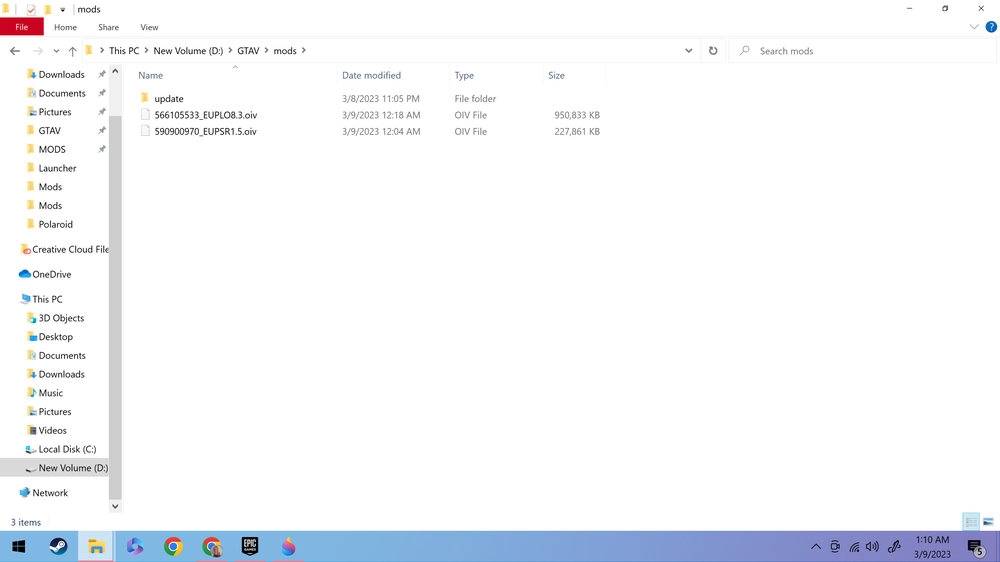The height and width of the screenshot is (562, 1000).
Task: Open Local Disk (C:) drive
Action: [x=67, y=449]
